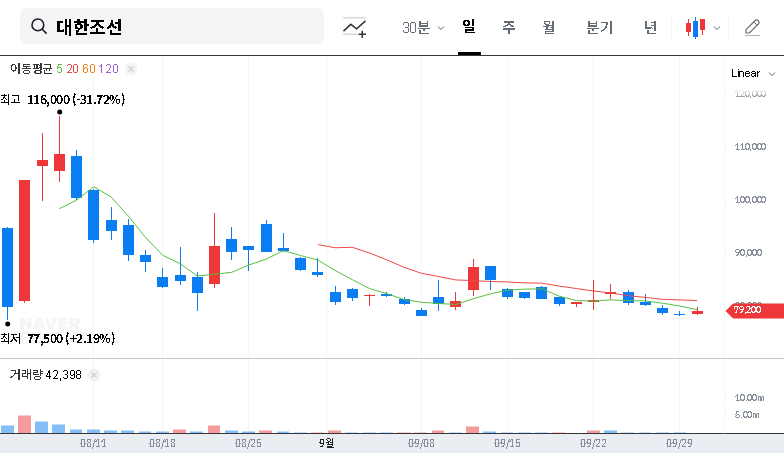This screenshot has height=453, width=784.
Task: Click the highest-price candle marker dot
Action: tap(60, 112)
